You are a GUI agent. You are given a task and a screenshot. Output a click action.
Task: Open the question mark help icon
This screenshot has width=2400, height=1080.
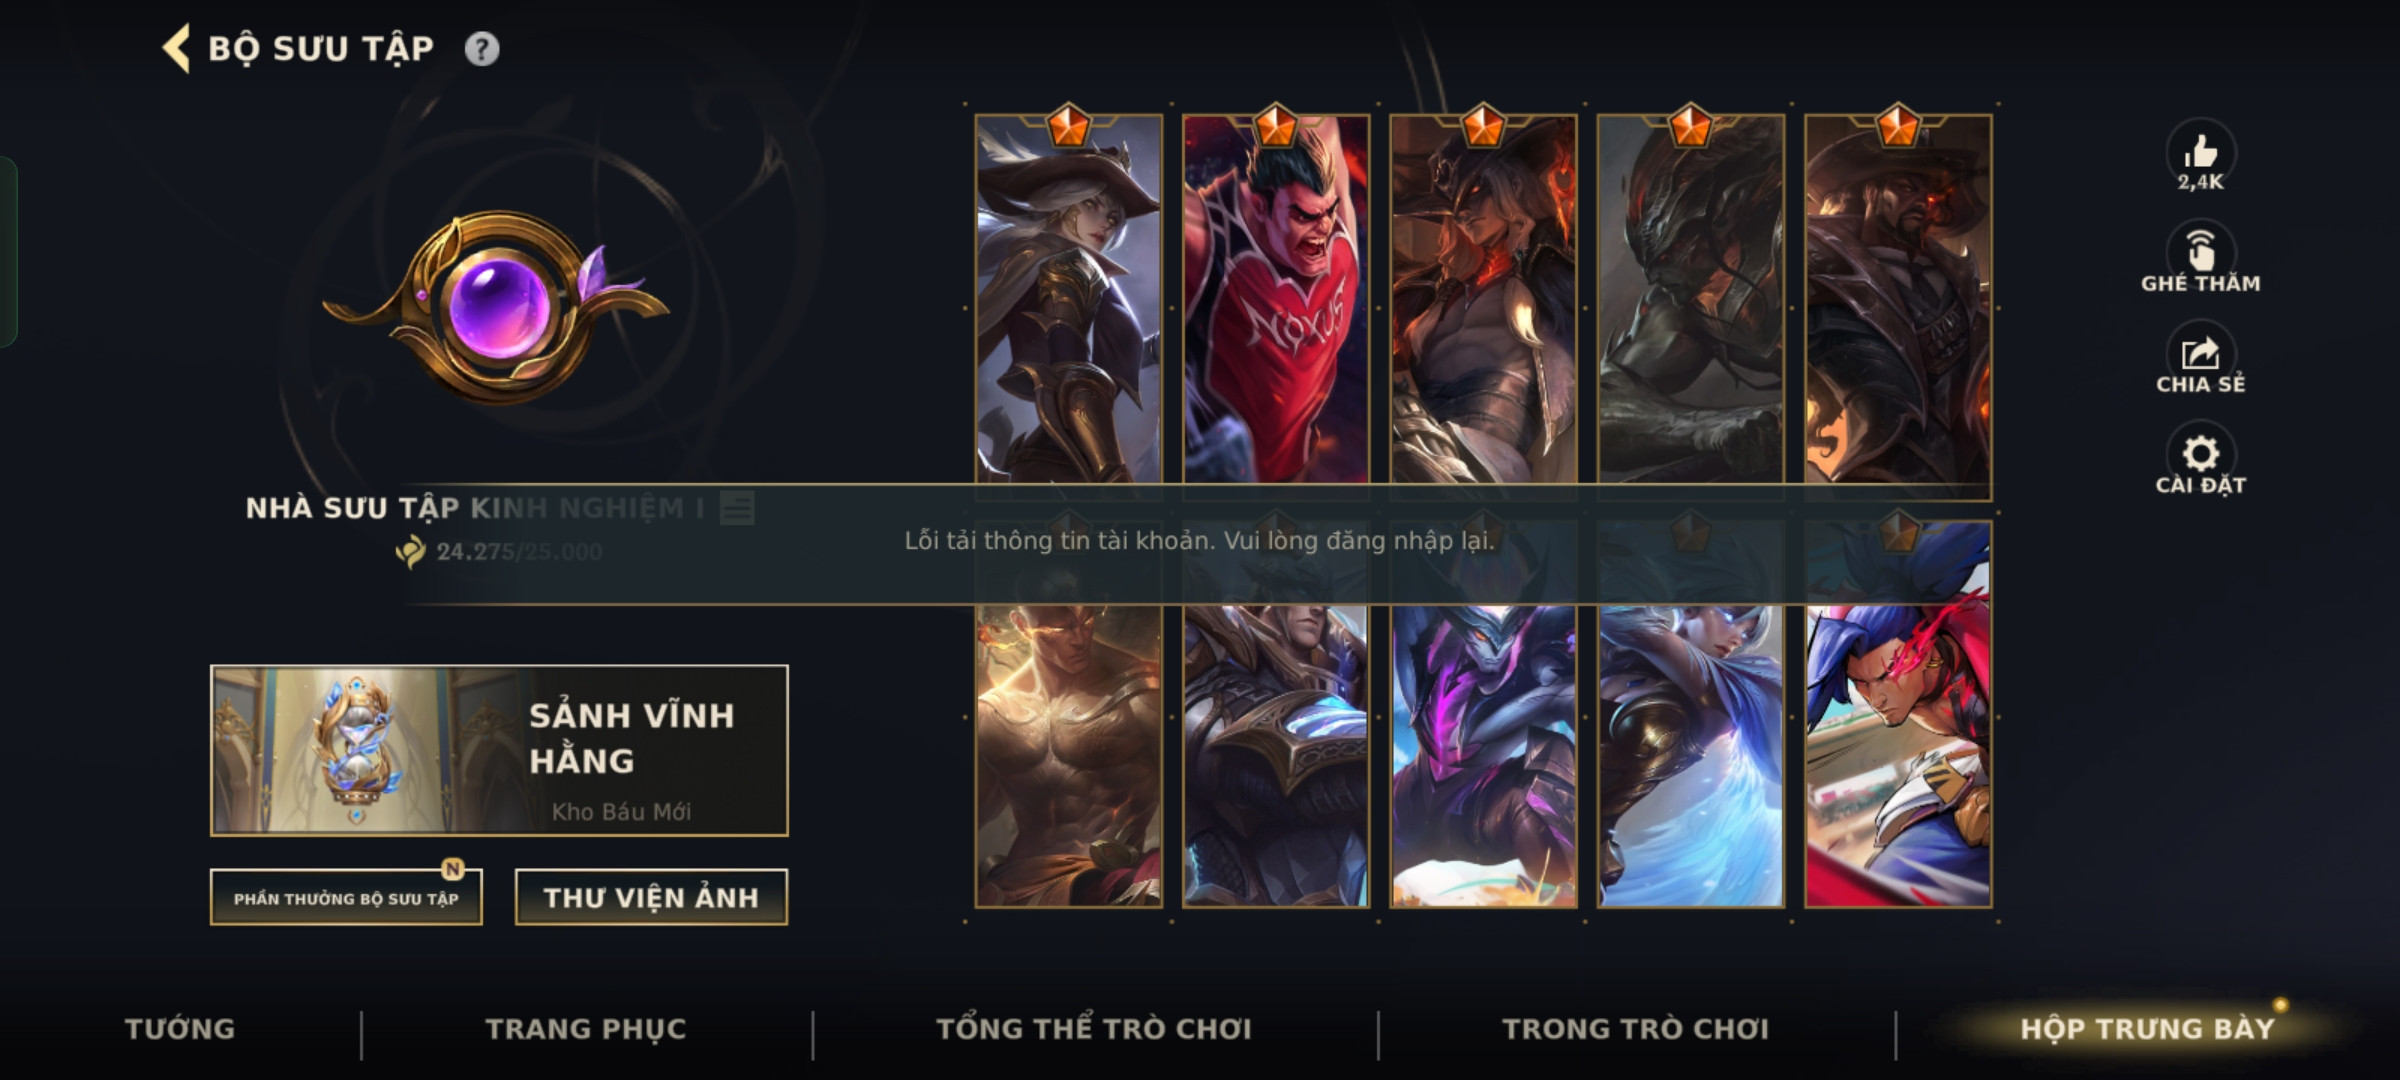[x=482, y=49]
